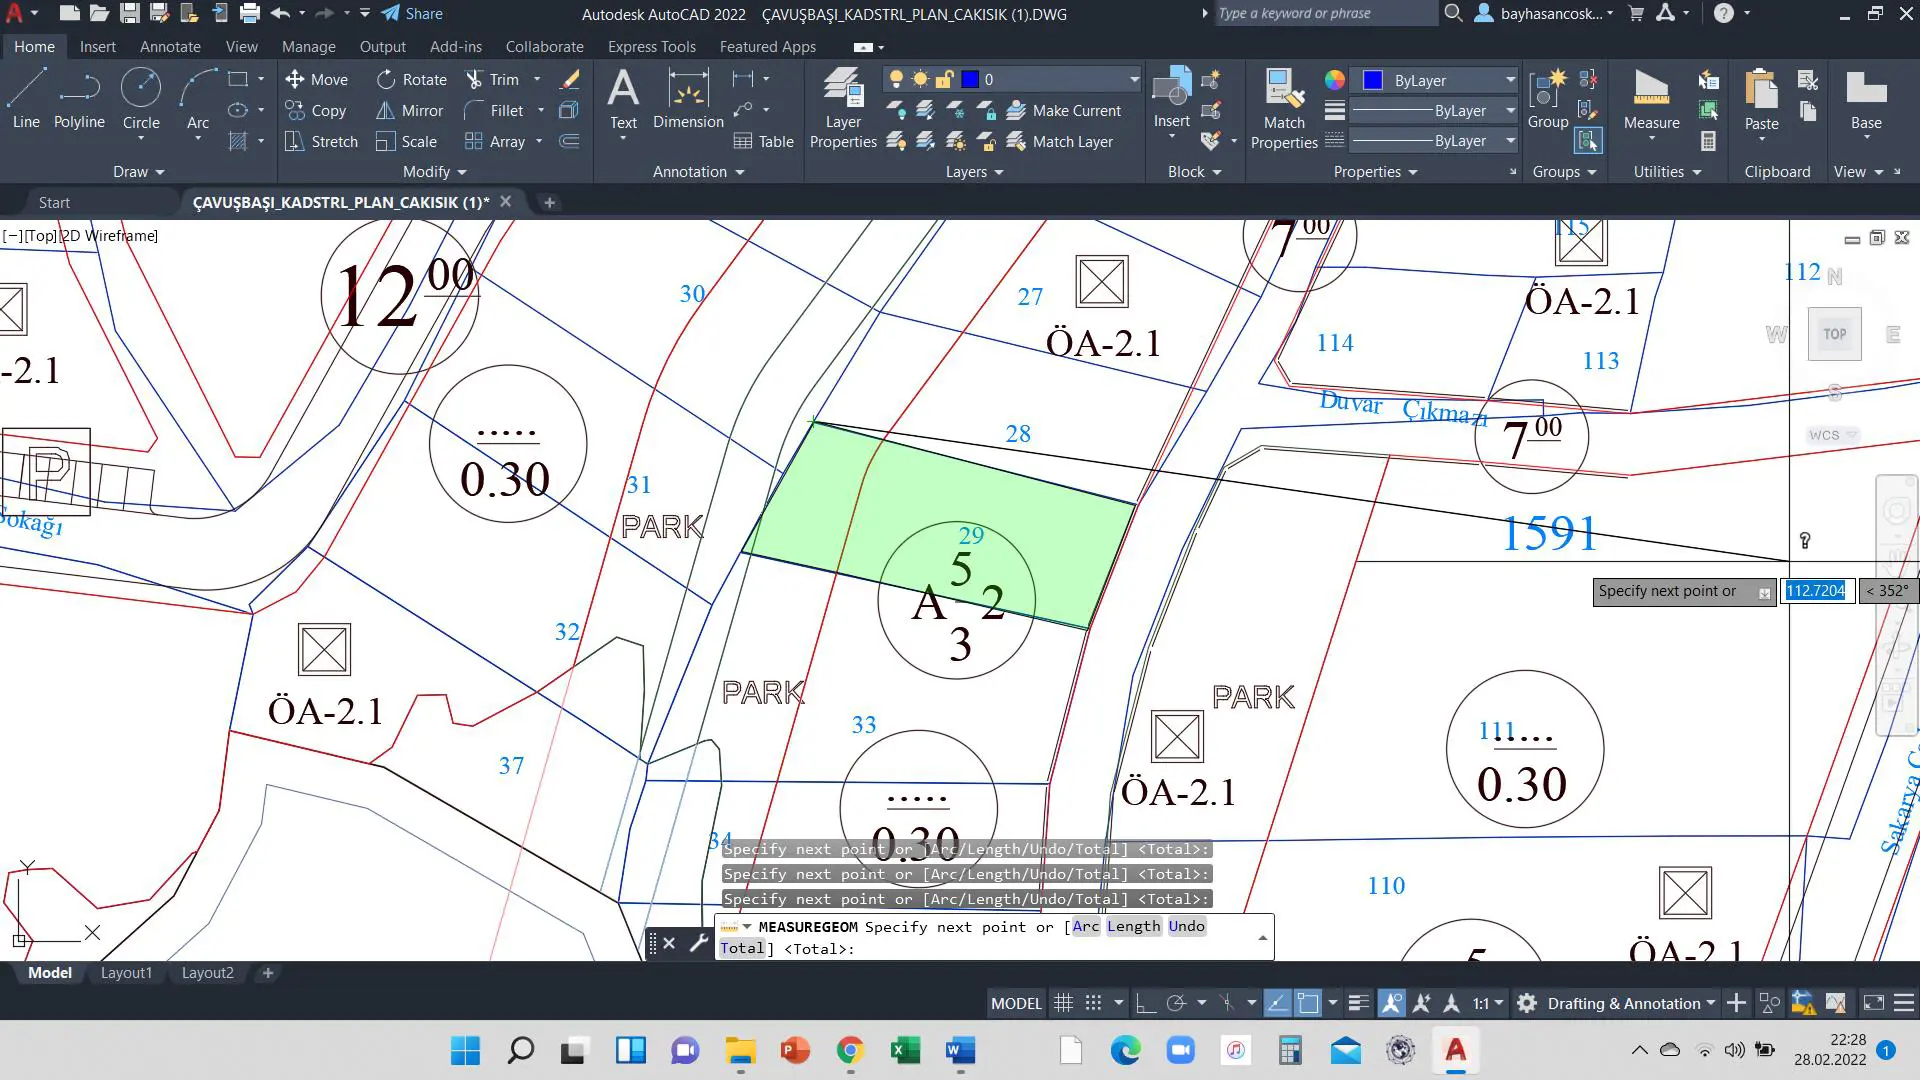
Task: Choose Length option in command line
Action: pyautogui.click(x=1134, y=926)
